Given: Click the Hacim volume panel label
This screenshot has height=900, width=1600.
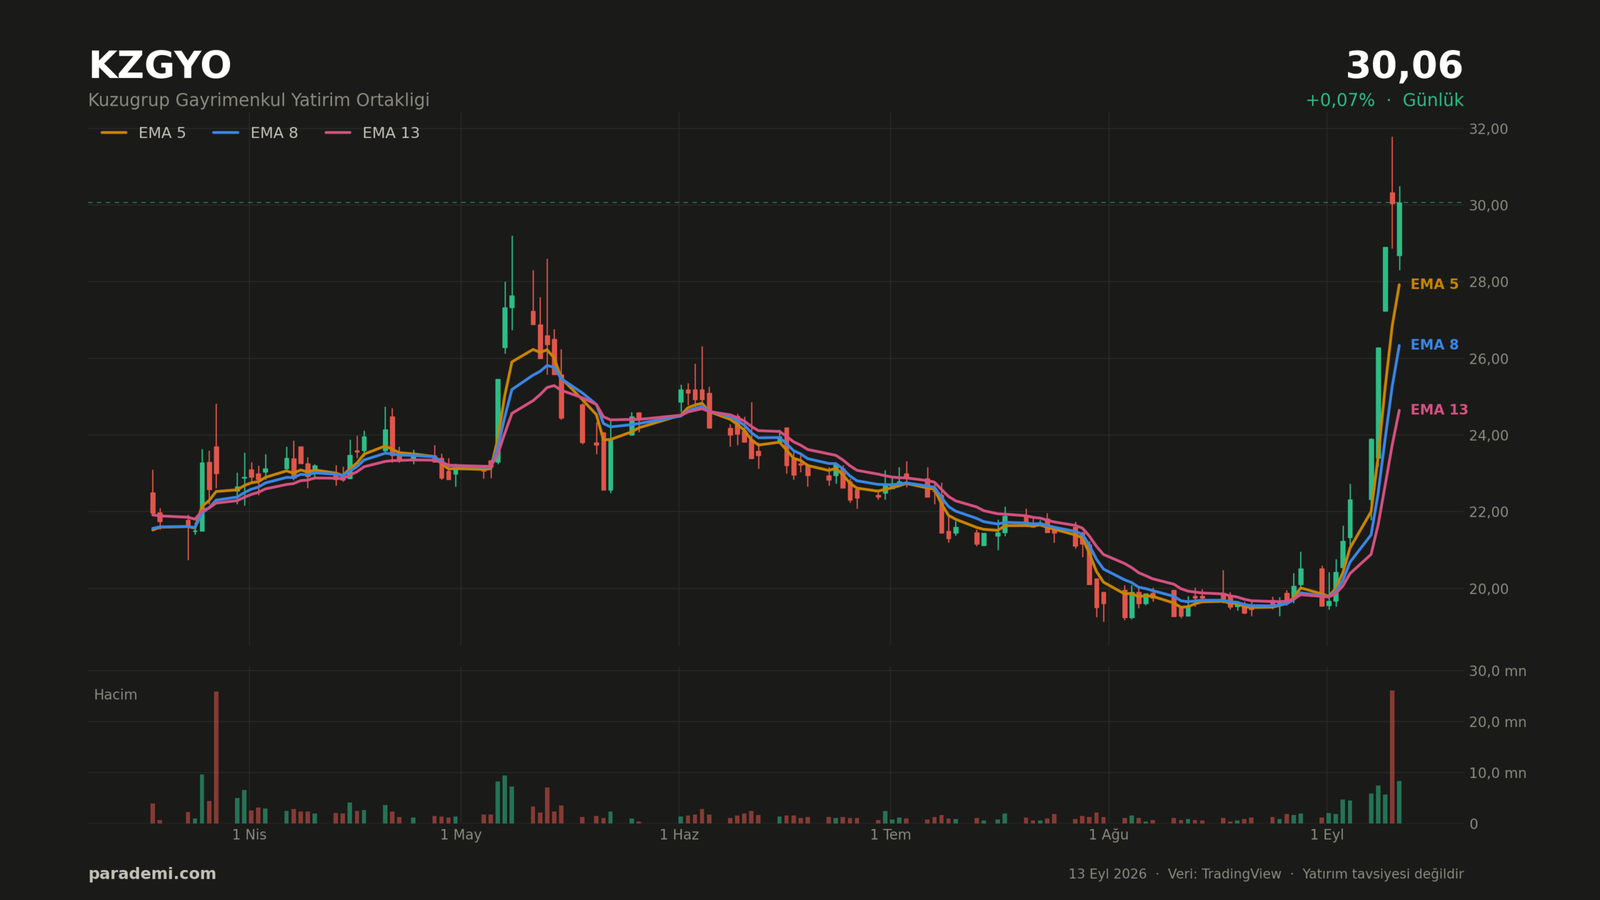Looking at the screenshot, I should pyautogui.click(x=115, y=695).
